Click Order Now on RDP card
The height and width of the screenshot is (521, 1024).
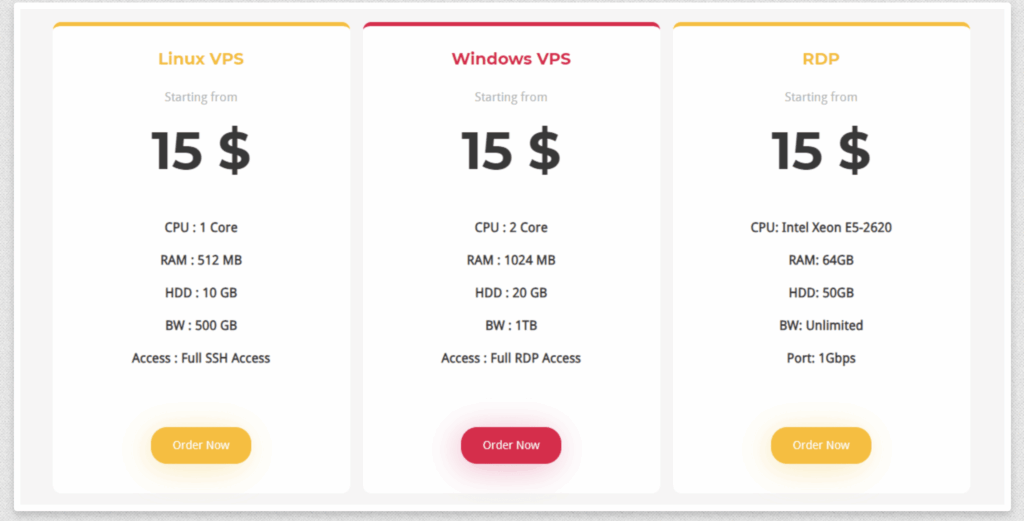(x=821, y=445)
